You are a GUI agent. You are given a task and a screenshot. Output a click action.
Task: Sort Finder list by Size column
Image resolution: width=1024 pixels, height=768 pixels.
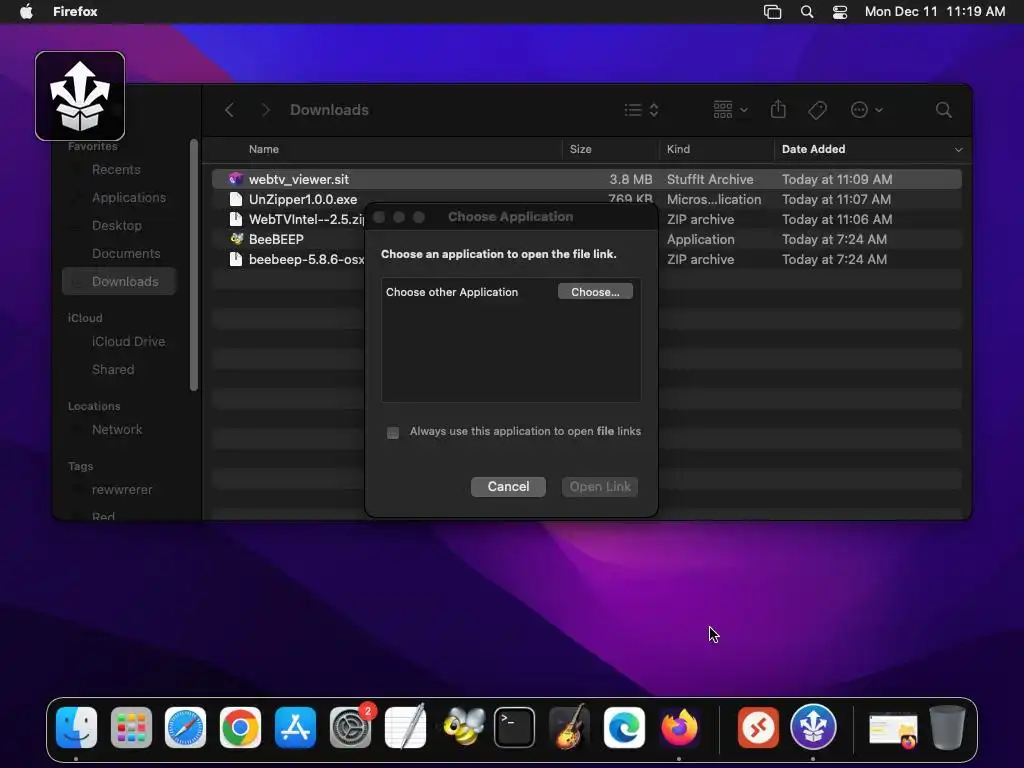pos(581,149)
